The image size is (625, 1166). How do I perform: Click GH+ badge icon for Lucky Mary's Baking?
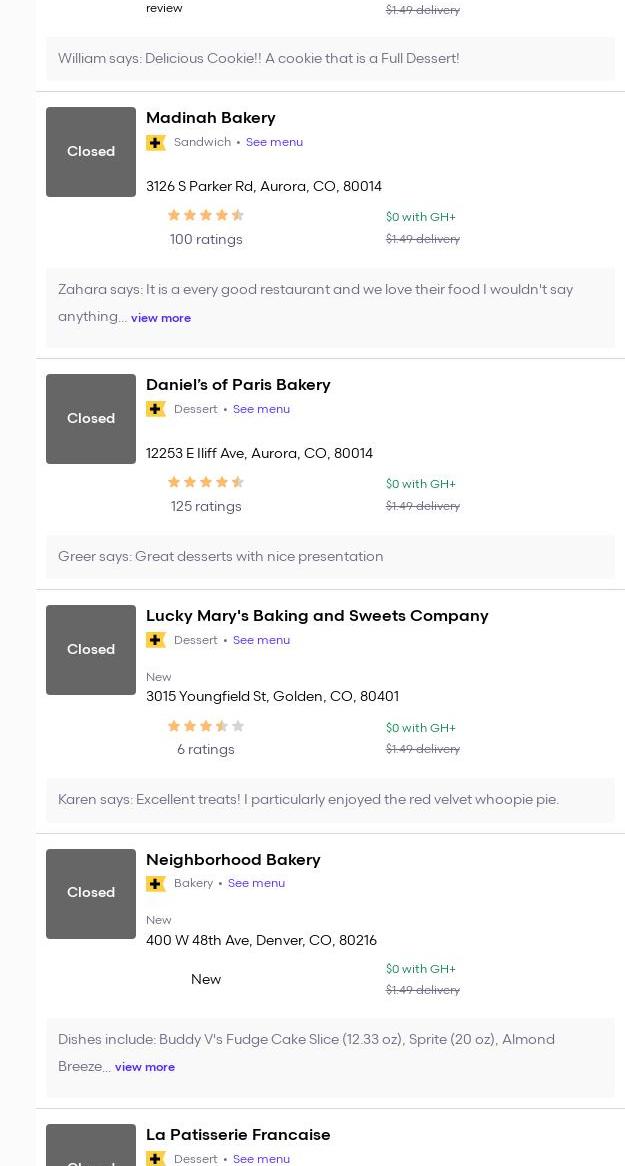[156, 640]
